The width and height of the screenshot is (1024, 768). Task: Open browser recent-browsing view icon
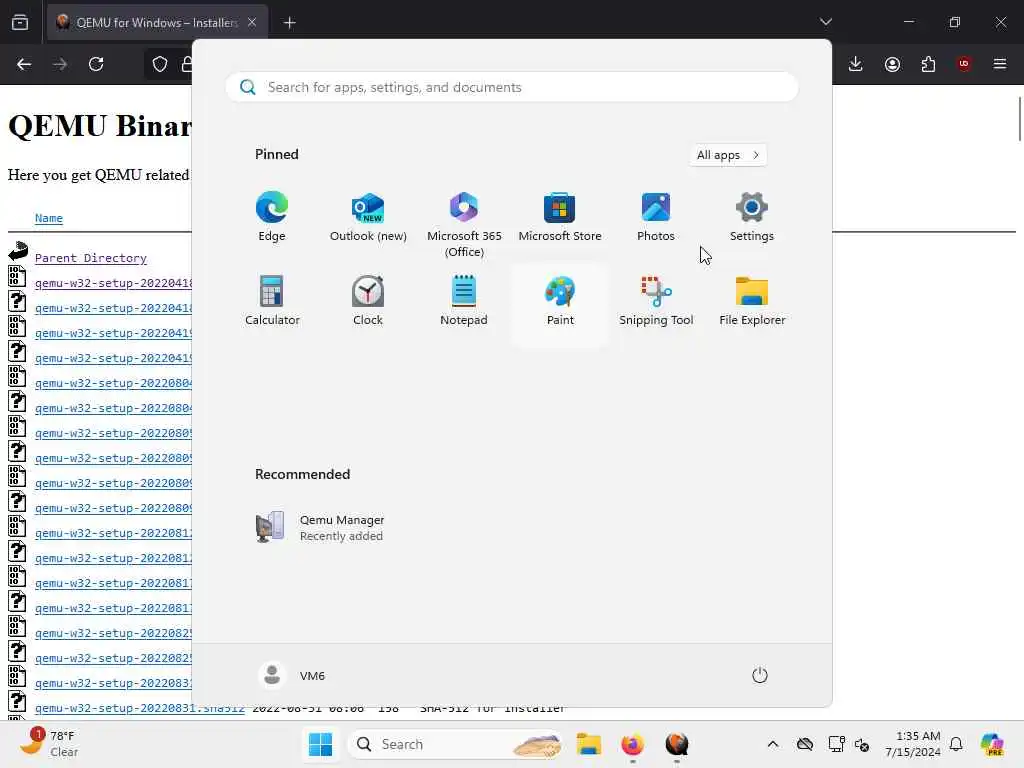(x=20, y=23)
